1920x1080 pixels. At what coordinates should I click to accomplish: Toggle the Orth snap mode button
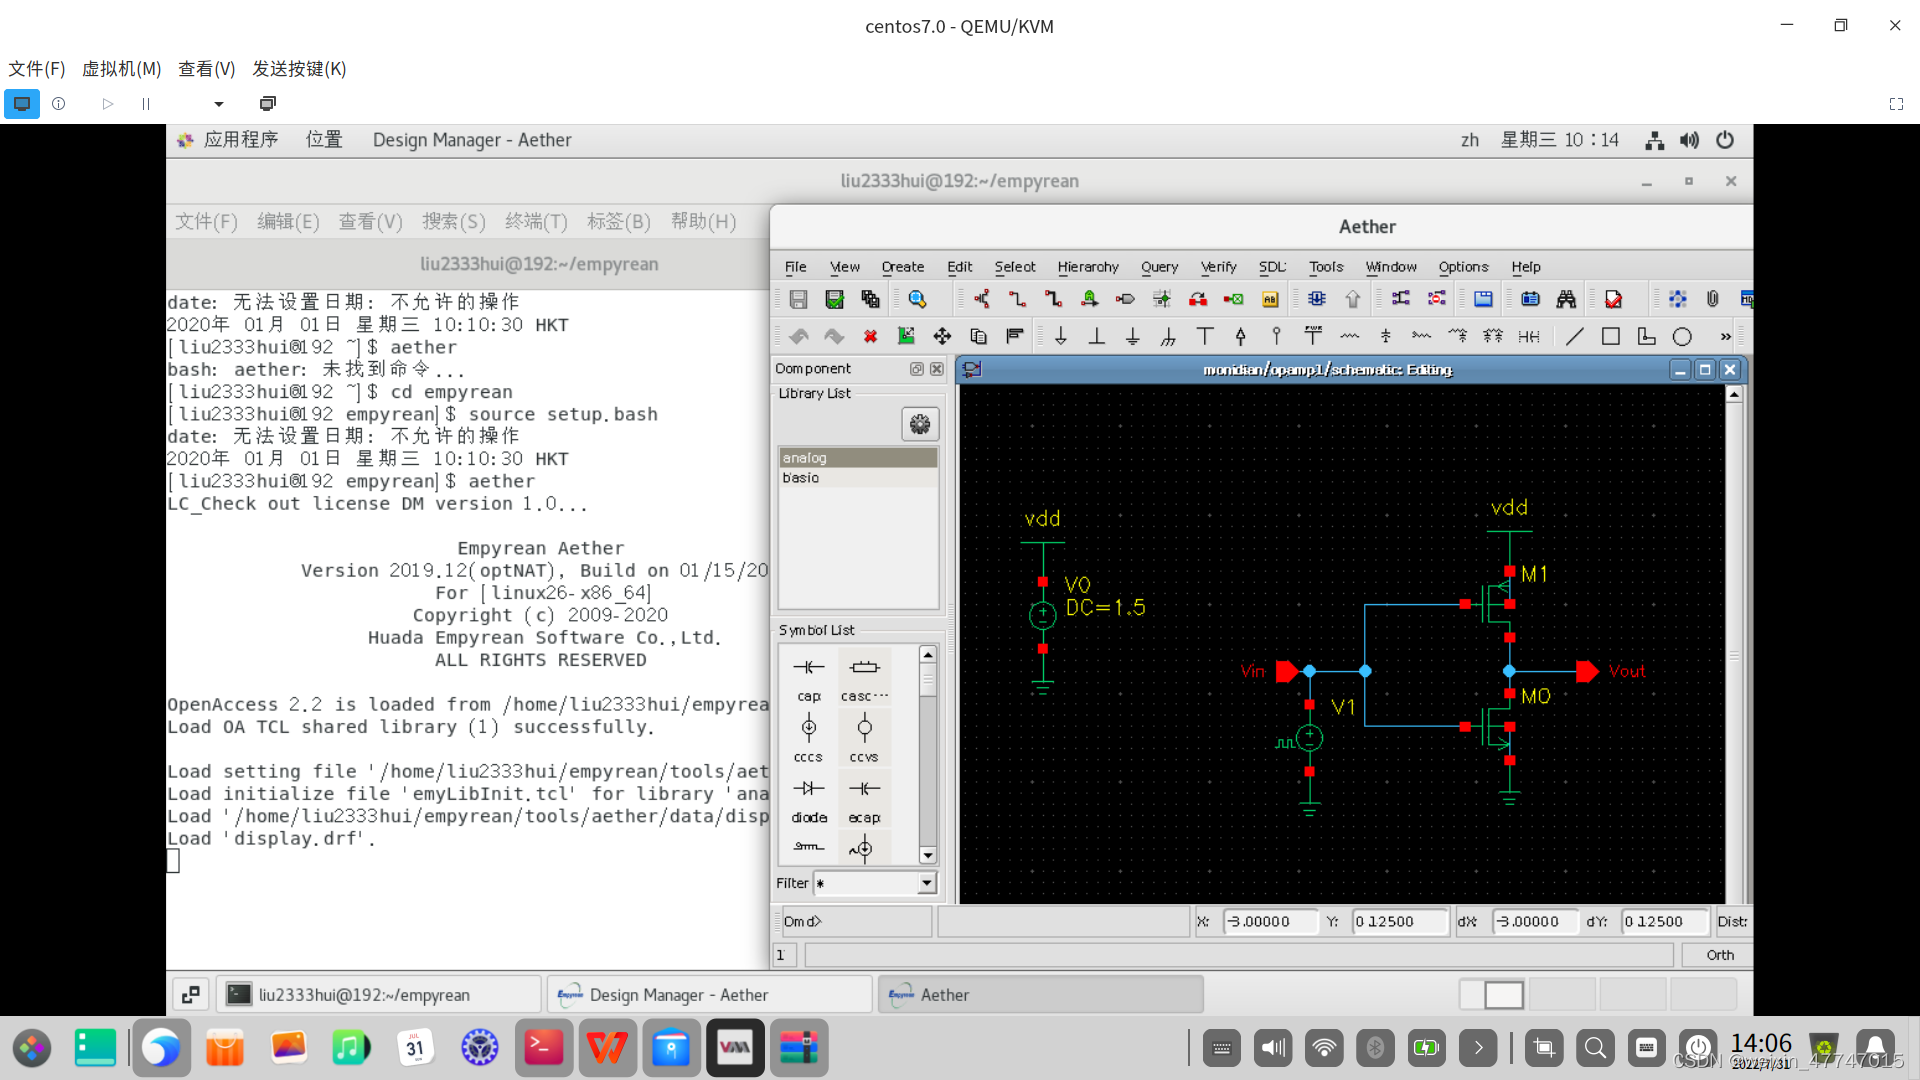tap(1719, 955)
